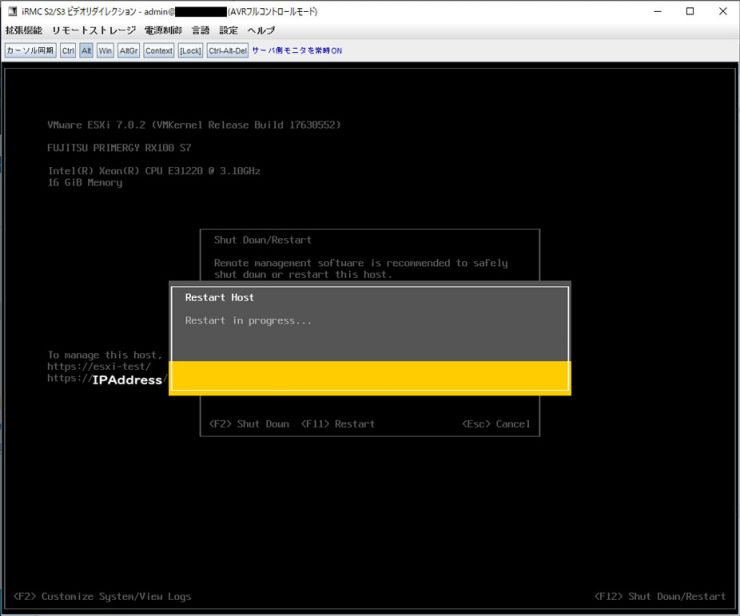This screenshot has height=616, width=740.
Task: Click the '<F2> Shut Down' option
Action: click(x=249, y=424)
